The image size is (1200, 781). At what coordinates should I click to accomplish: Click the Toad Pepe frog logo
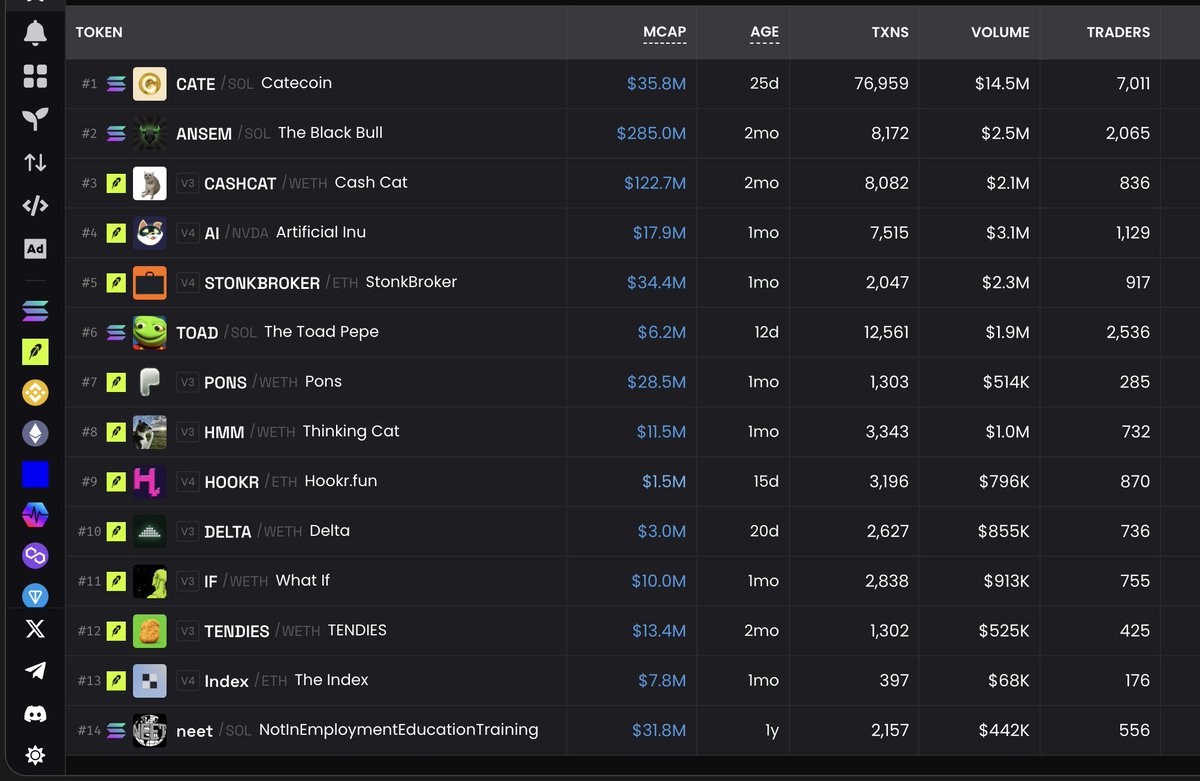tap(150, 332)
